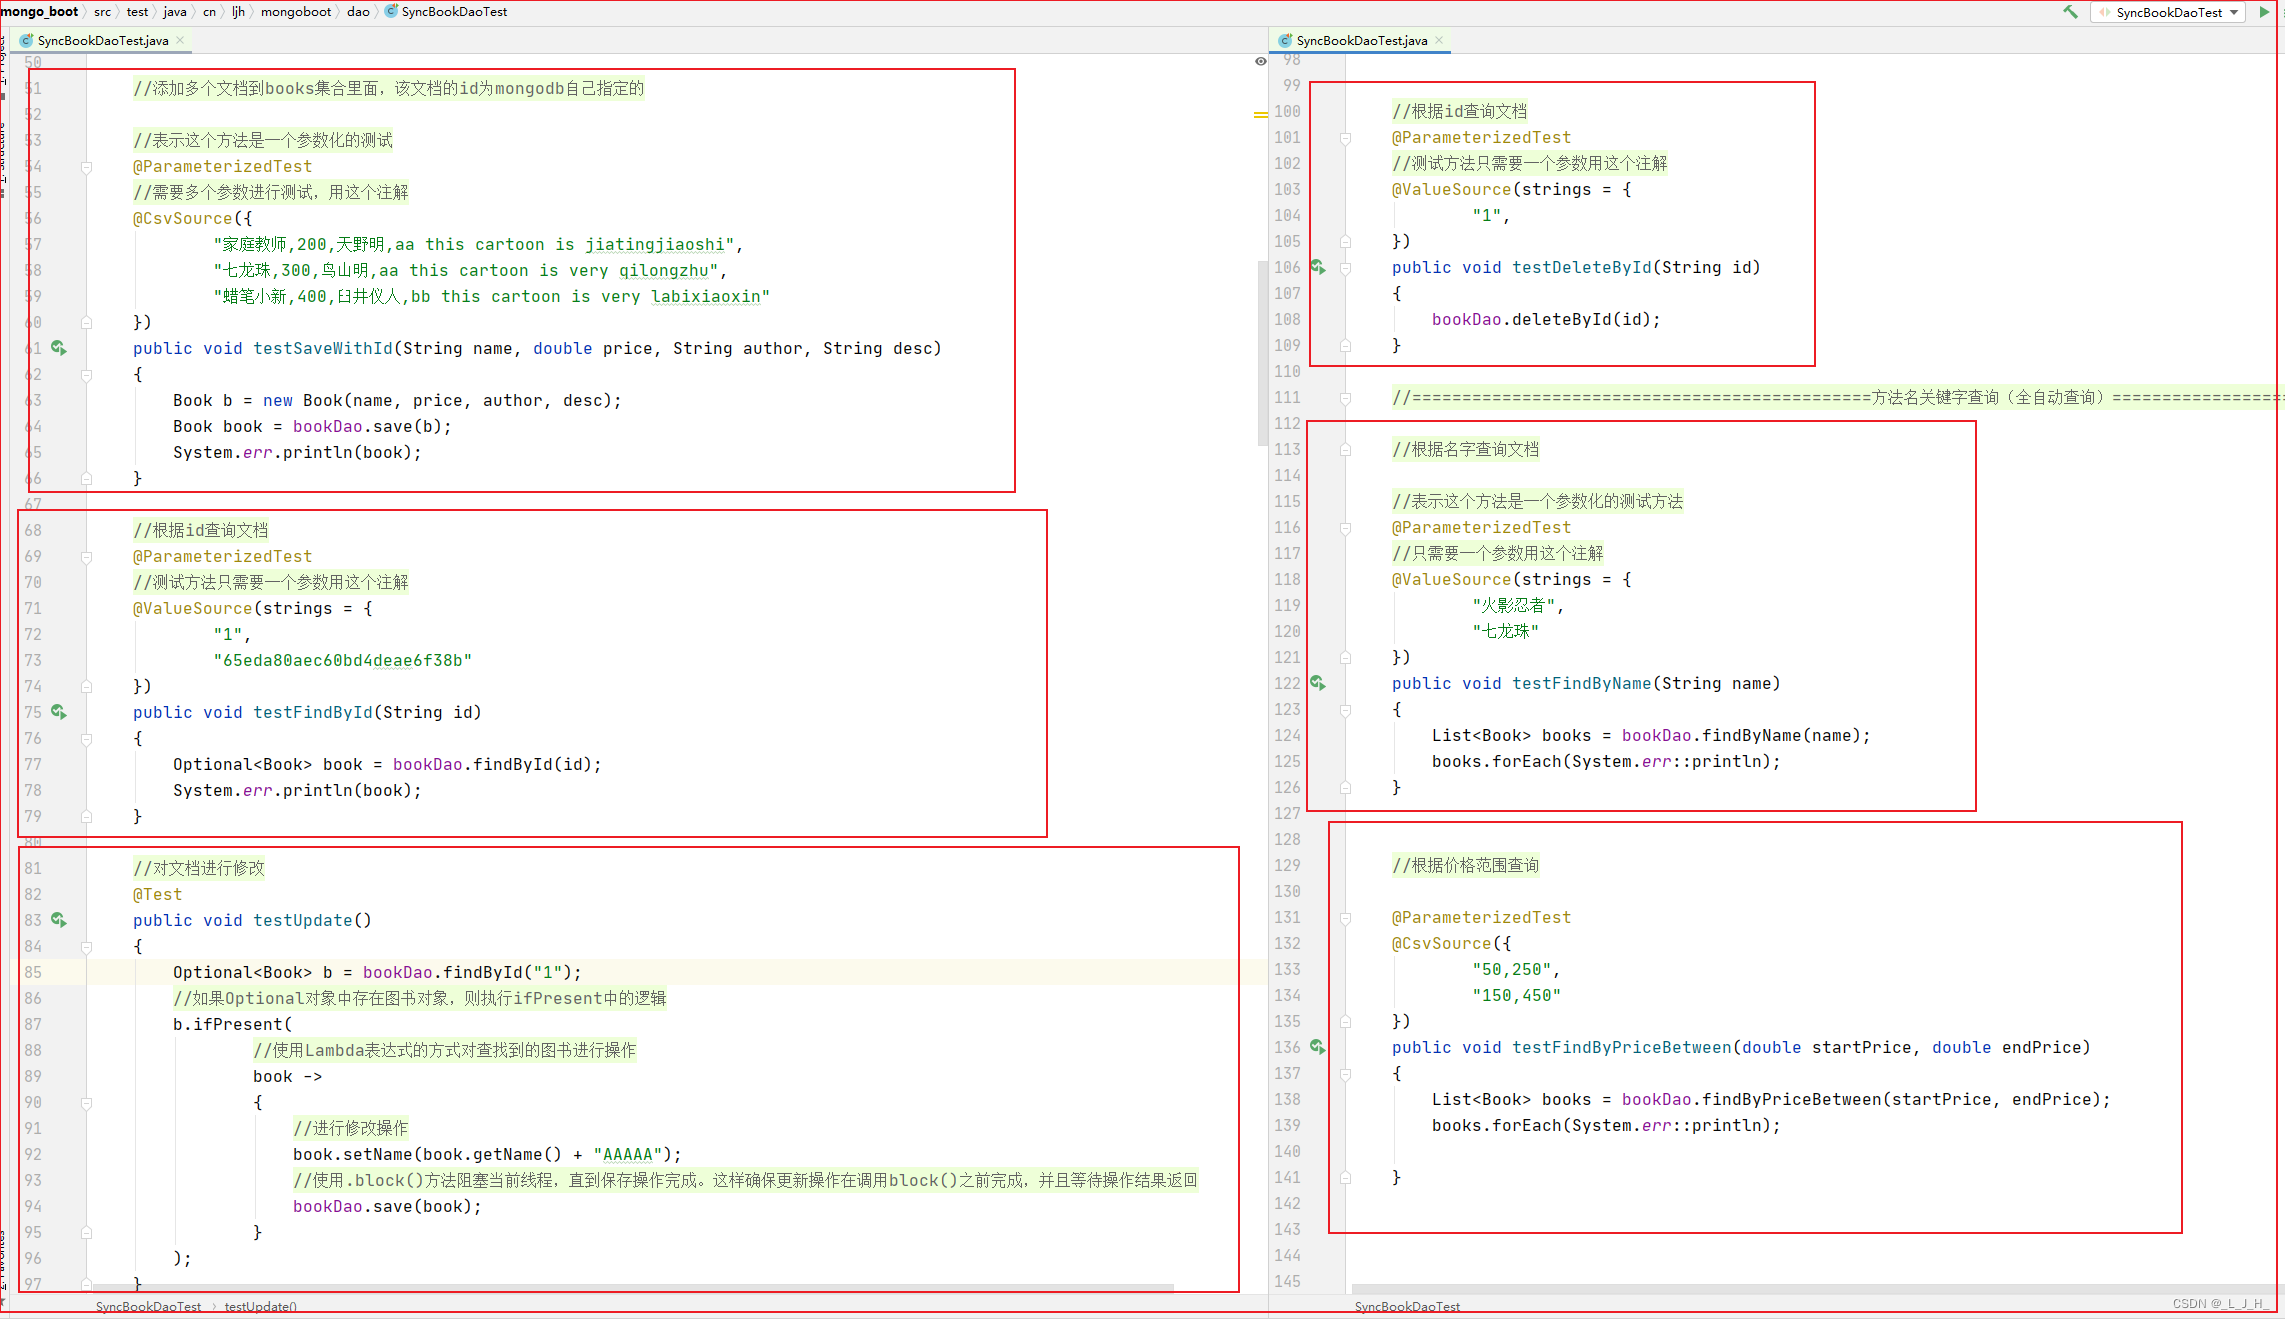Viewport: 2285px width, 1319px height.
Task: Run testSaveWithId from its gutter icon
Action: point(59,348)
